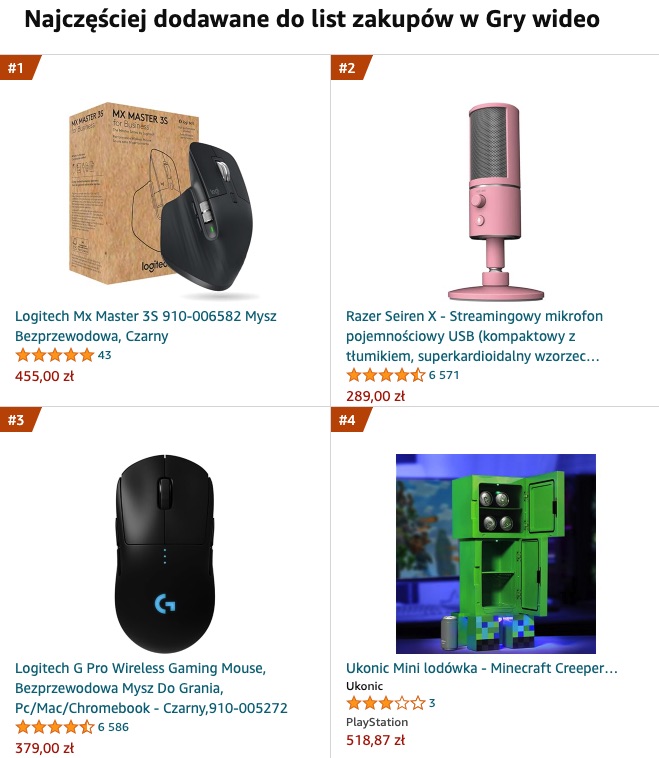Image resolution: width=659 pixels, height=758 pixels.
Task: Open star rating of Logitech Mx Master 3S
Action: pyautogui.click(x=55, y=355)
